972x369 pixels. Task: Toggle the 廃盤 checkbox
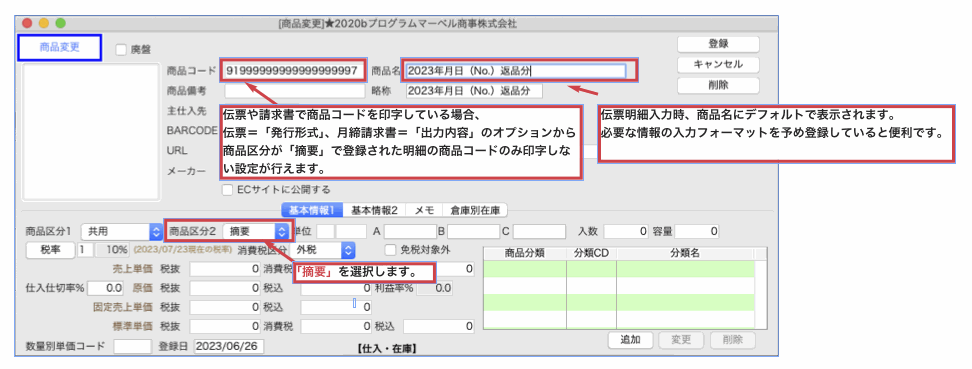121,50
